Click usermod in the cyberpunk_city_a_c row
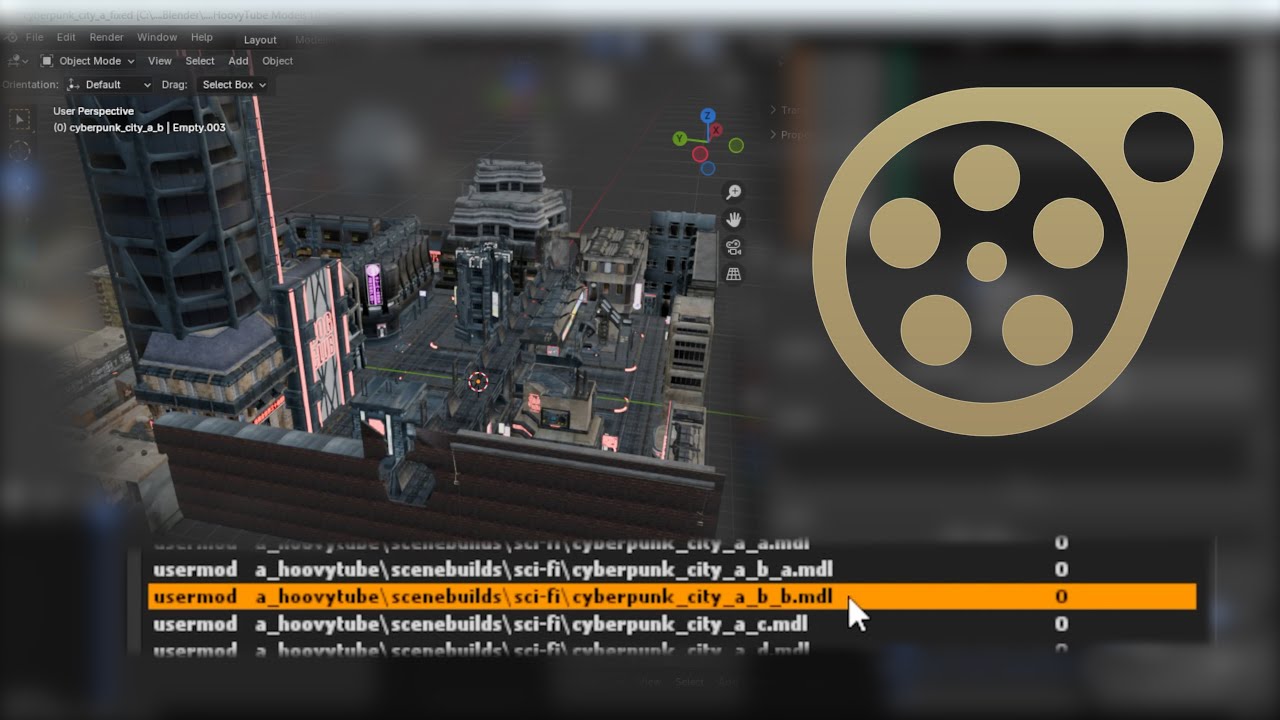The height and width of the screenshot is (720, 1280). click(195, 624)
